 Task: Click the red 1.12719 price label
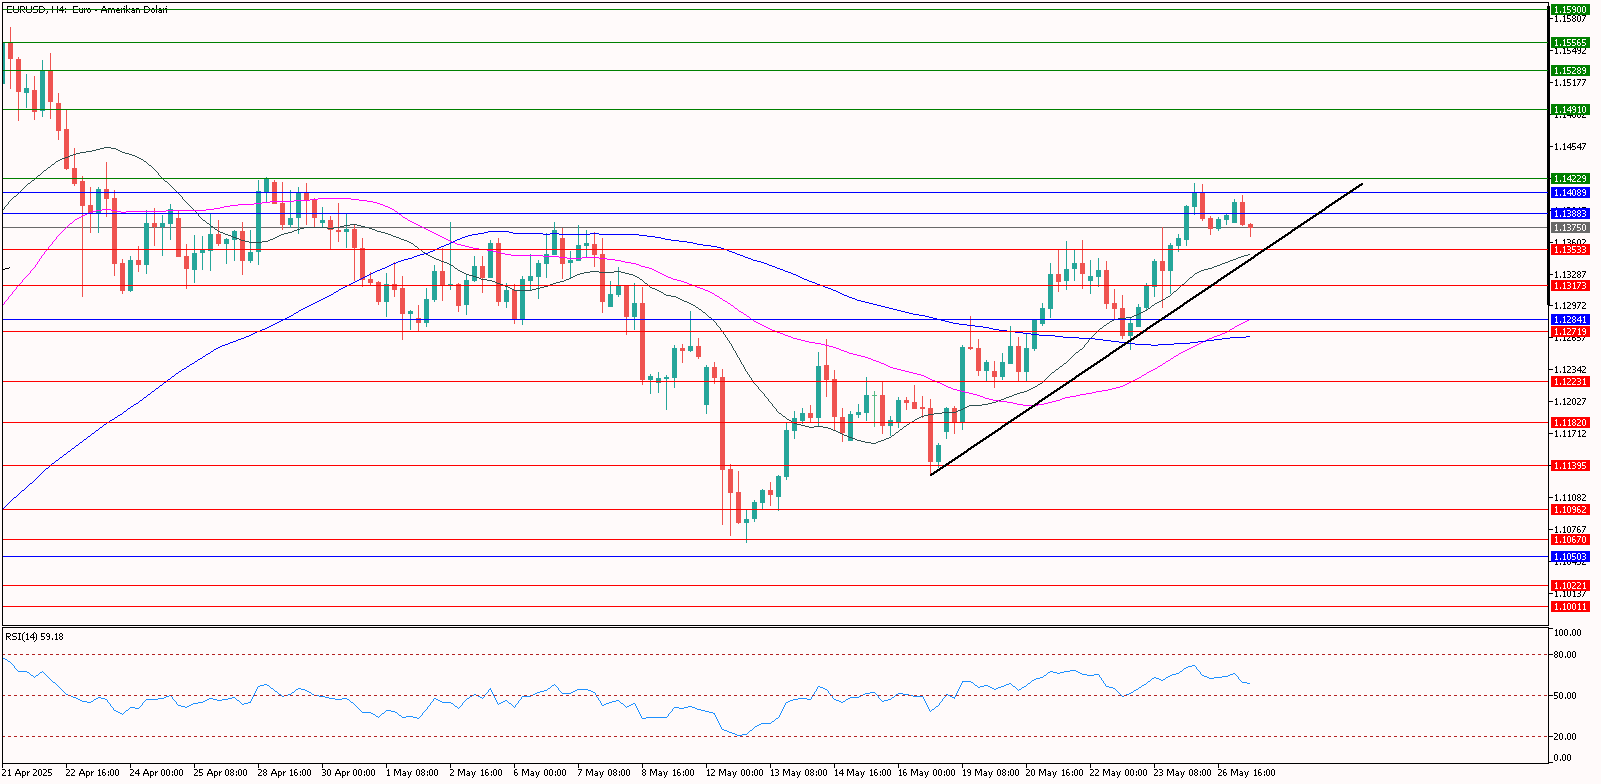1570,332
